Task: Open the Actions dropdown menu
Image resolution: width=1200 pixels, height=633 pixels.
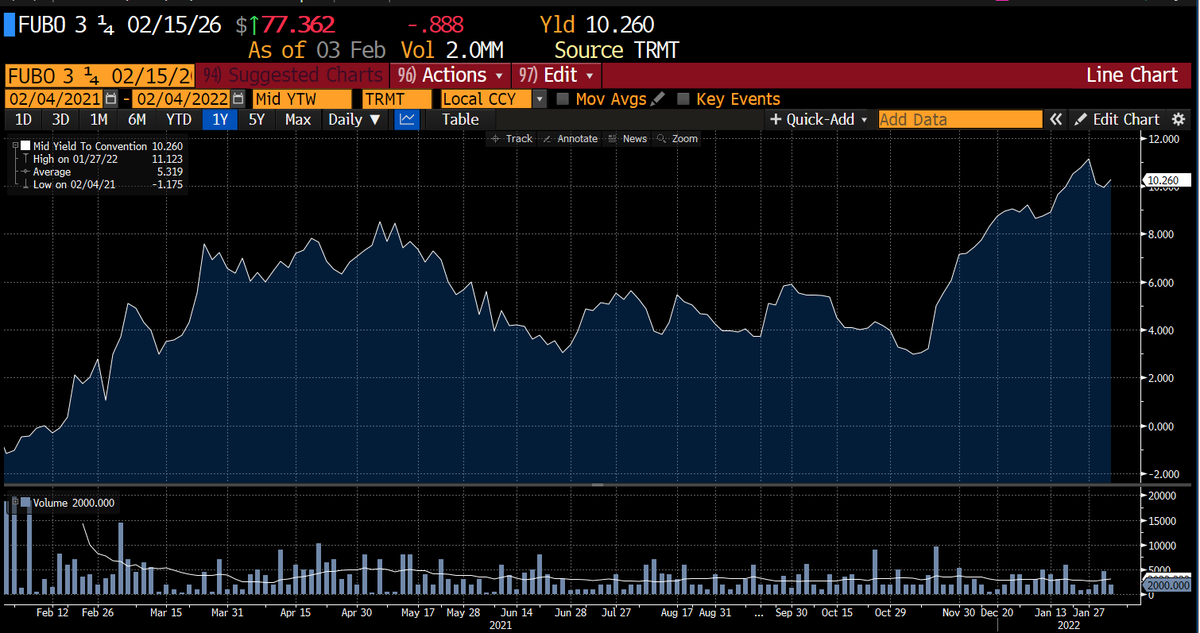Action: click(x=451, y=75)
